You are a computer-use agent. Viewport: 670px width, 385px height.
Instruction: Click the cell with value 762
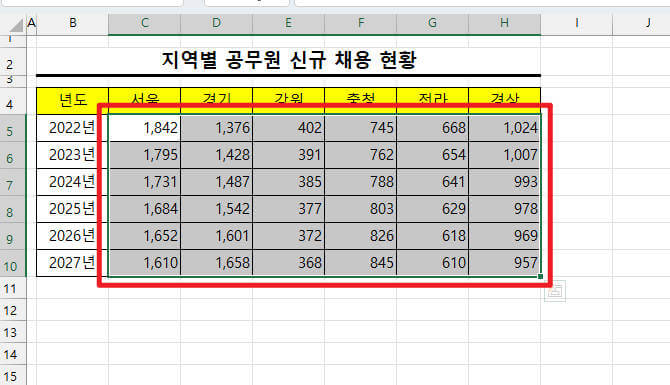pos(361,155)
